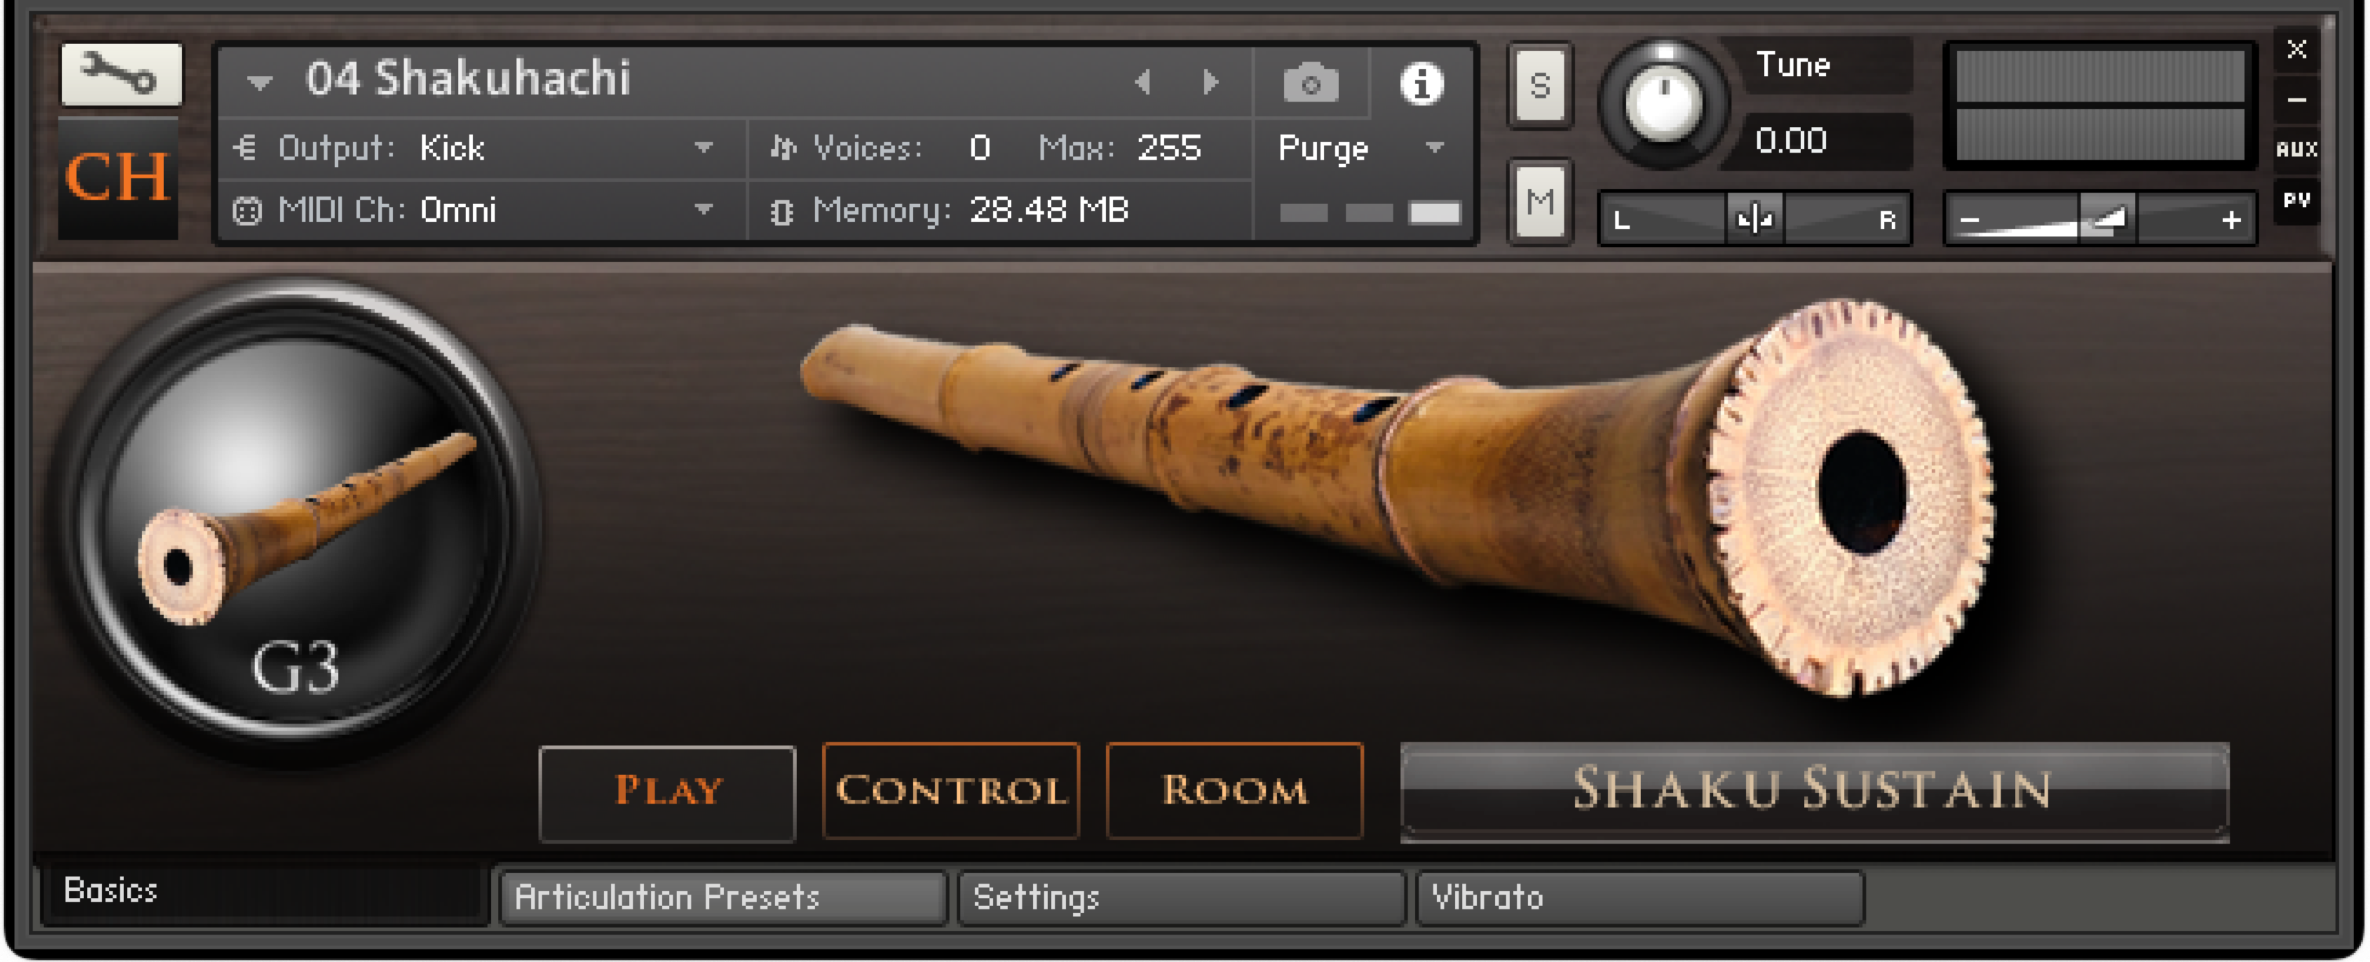This screenshot has height=962, width=2370.
Task: Solo the instrument with S button
Action: pyautogui.click(x=1540, y=86)
